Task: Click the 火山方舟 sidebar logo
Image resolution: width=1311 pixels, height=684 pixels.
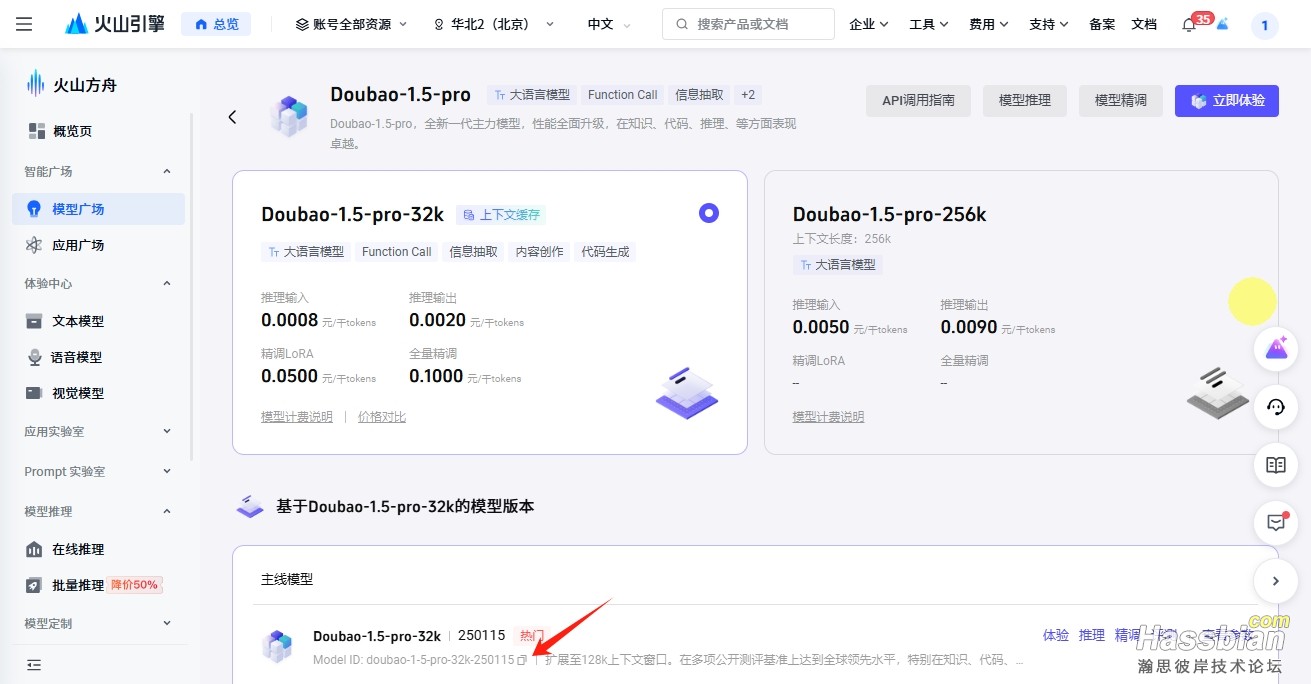Action: click(x=72, y=85)
